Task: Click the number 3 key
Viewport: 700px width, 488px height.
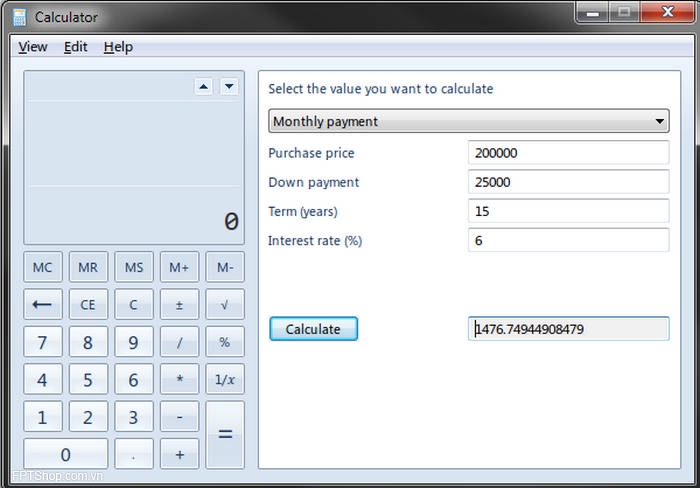Action: pos(134,417)
